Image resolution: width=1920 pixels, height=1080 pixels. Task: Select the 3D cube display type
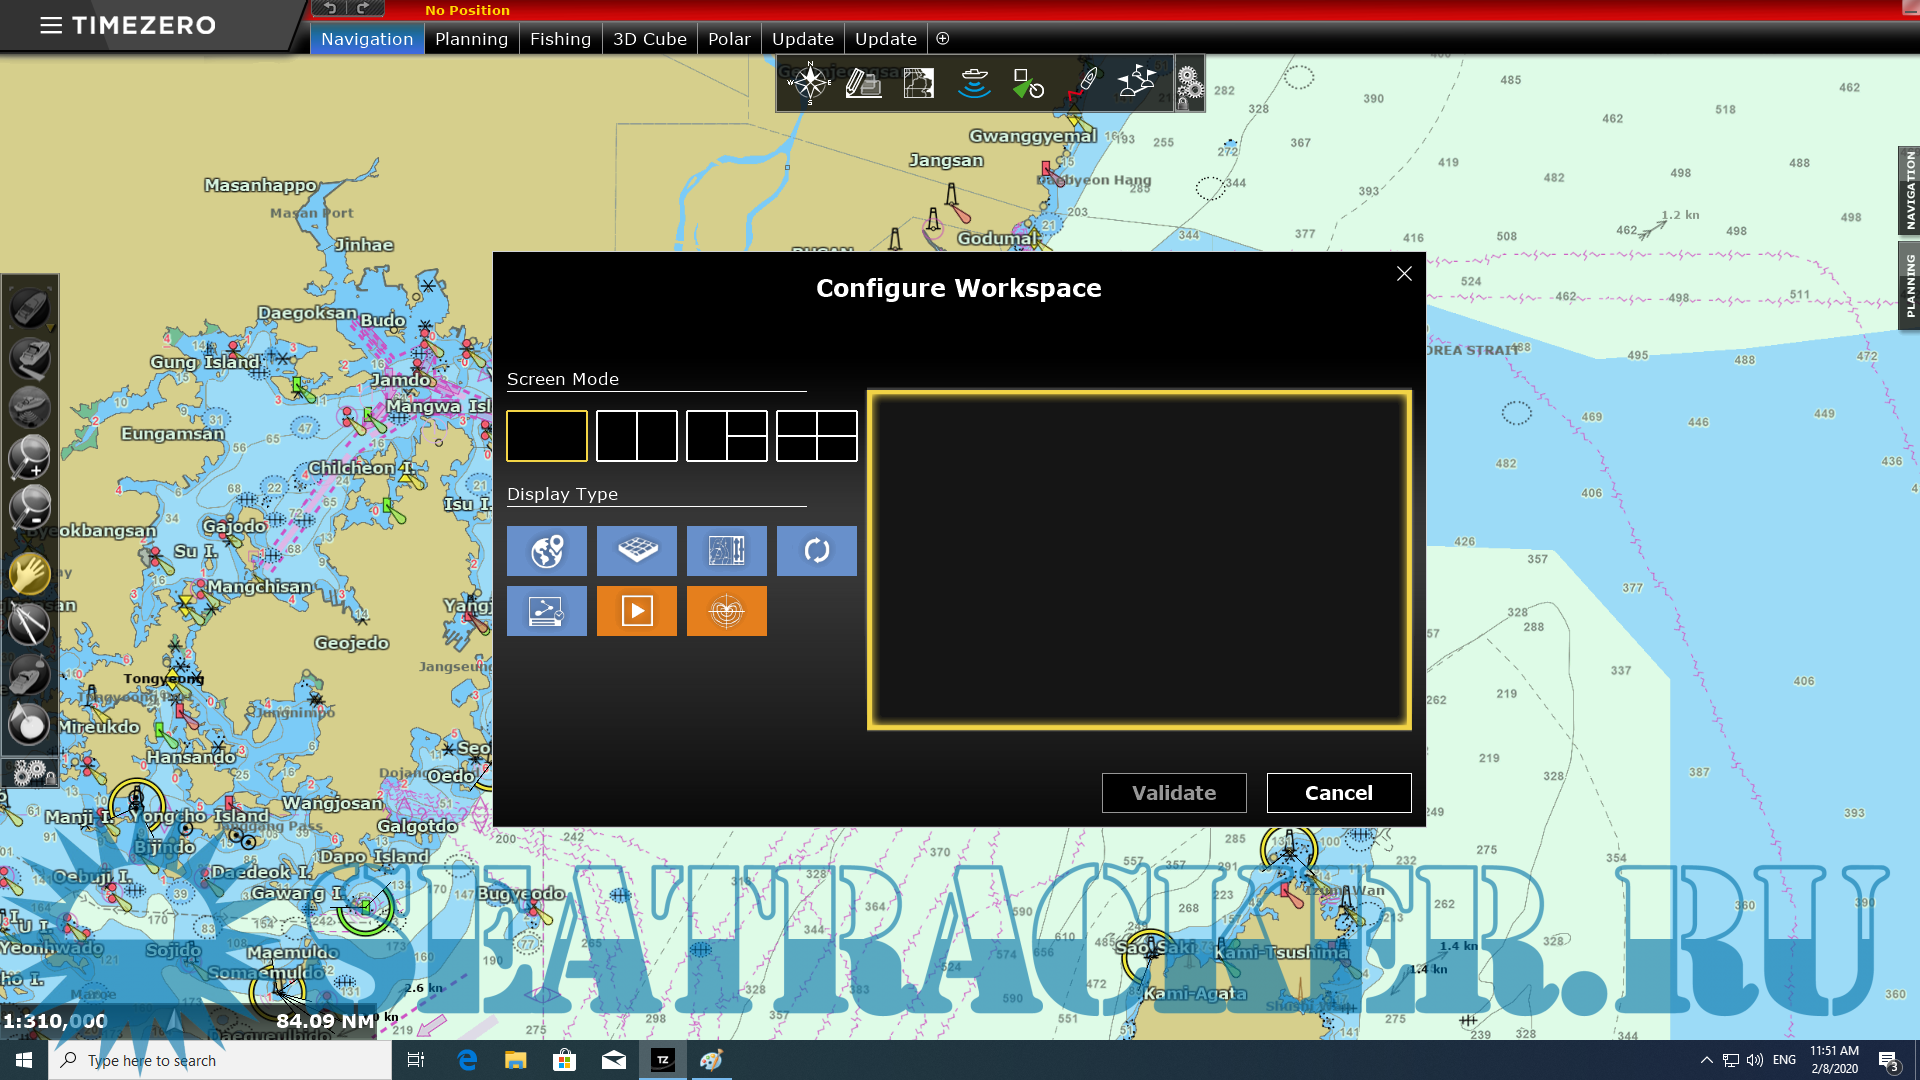tap(637, 551)
